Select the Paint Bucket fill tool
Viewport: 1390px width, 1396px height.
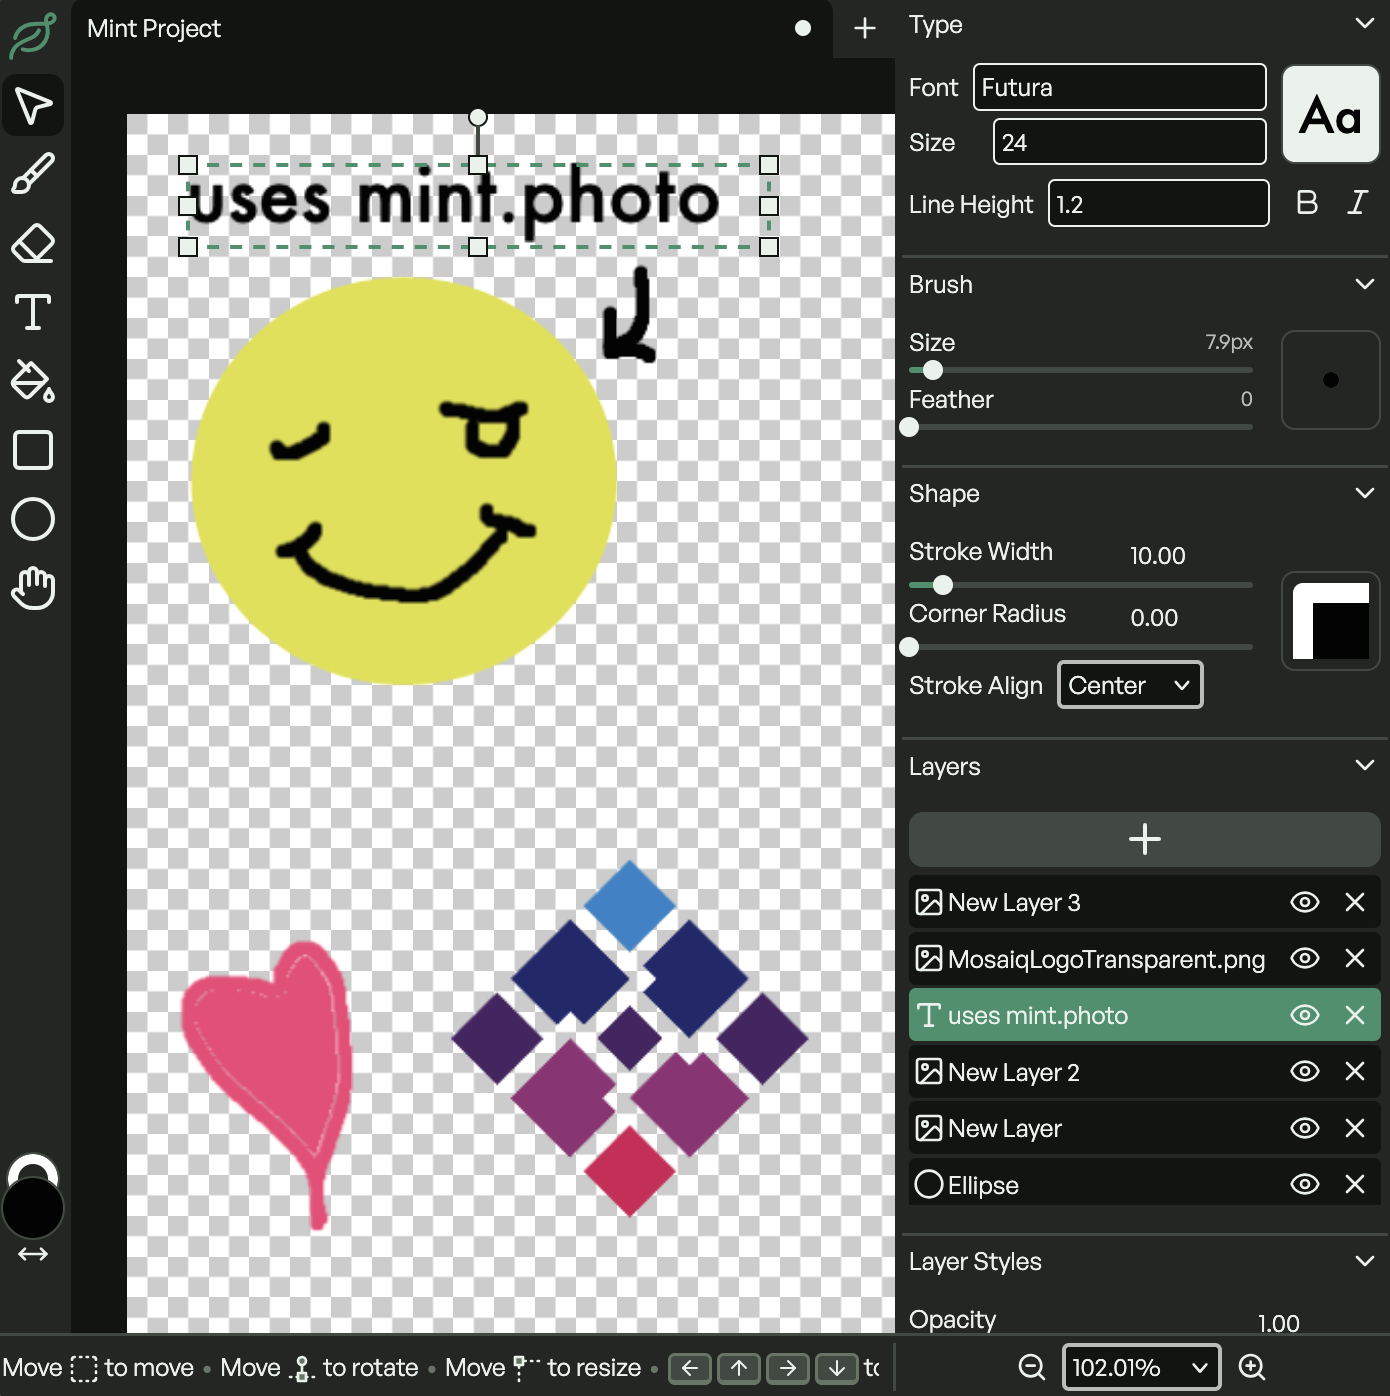(33, 381)
